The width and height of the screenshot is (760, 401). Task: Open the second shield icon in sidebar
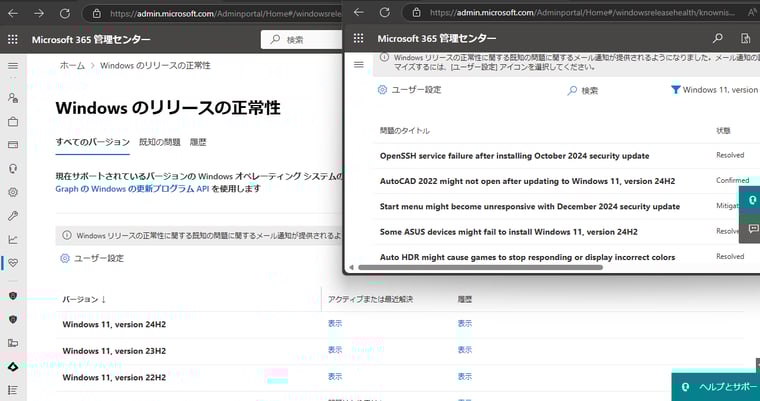13,320
